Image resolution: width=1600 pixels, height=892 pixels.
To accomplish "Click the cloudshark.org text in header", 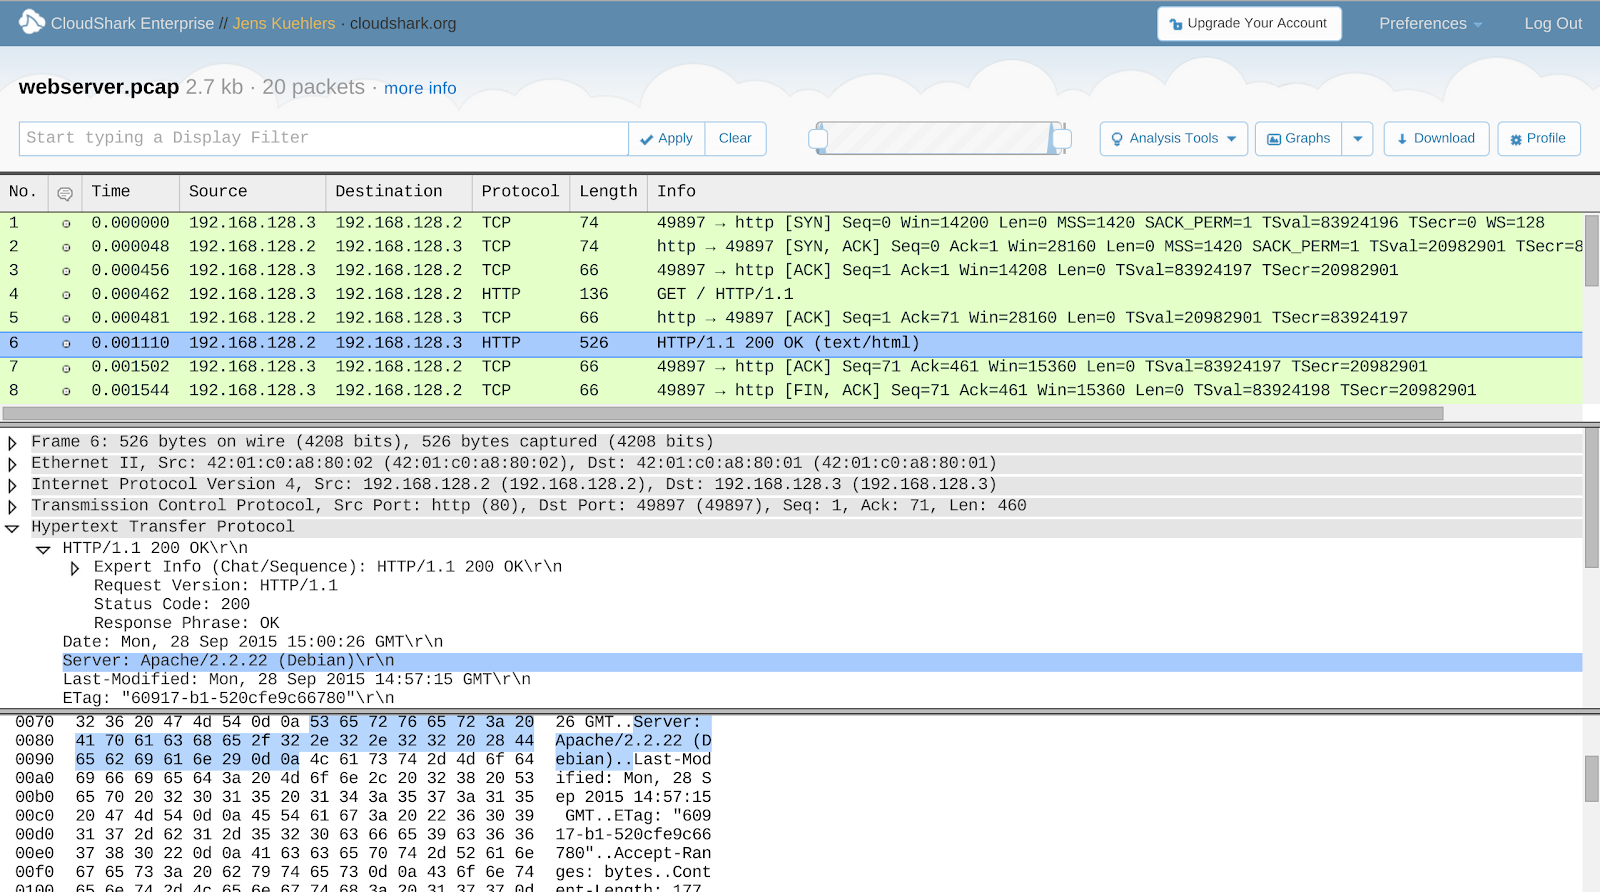I will pyautogui.click(x=403, y=24).
